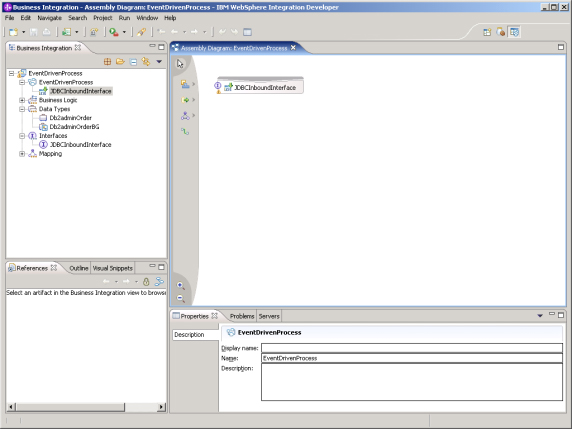Open the Project menu
Screen dimensions: 572x429
click(103, 18)
